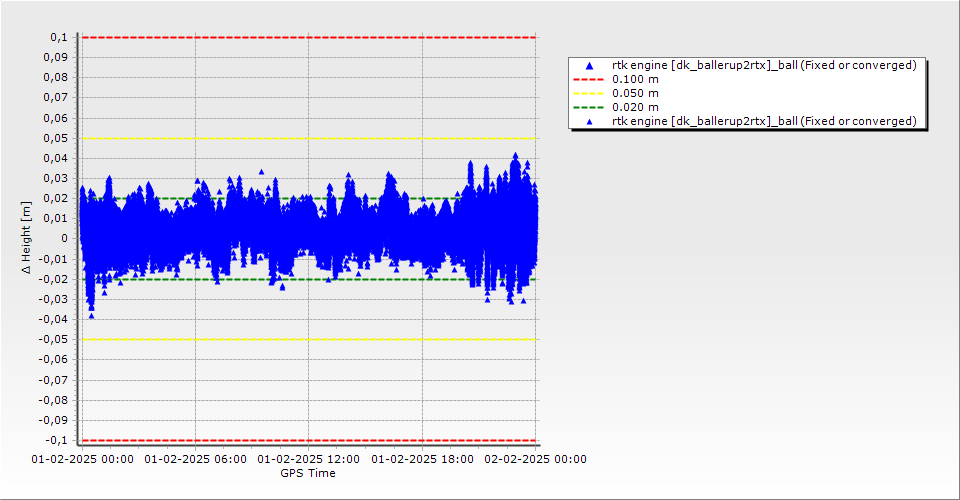Click the '0,1' y-axis tick label
The width and height of the screenshot is (960, 500).
click(x=59, y=37)
